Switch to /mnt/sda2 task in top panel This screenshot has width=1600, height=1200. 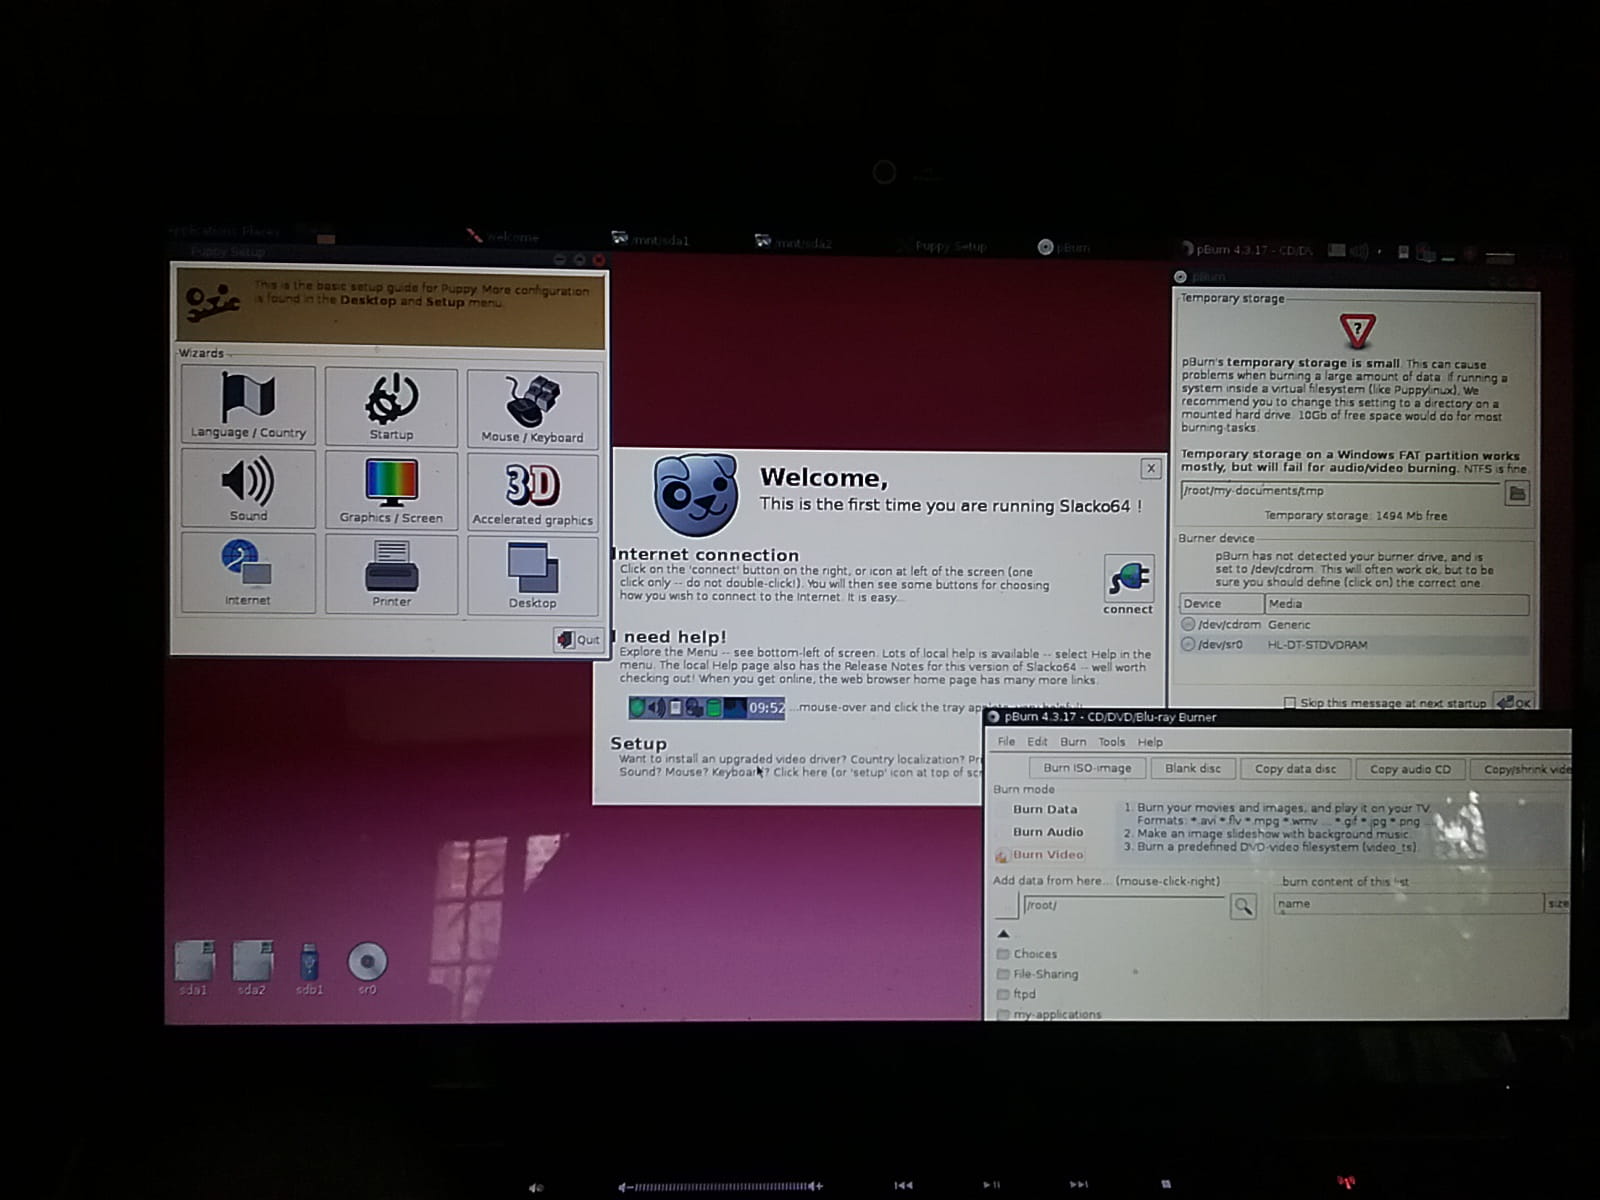(x=793, y=242)
